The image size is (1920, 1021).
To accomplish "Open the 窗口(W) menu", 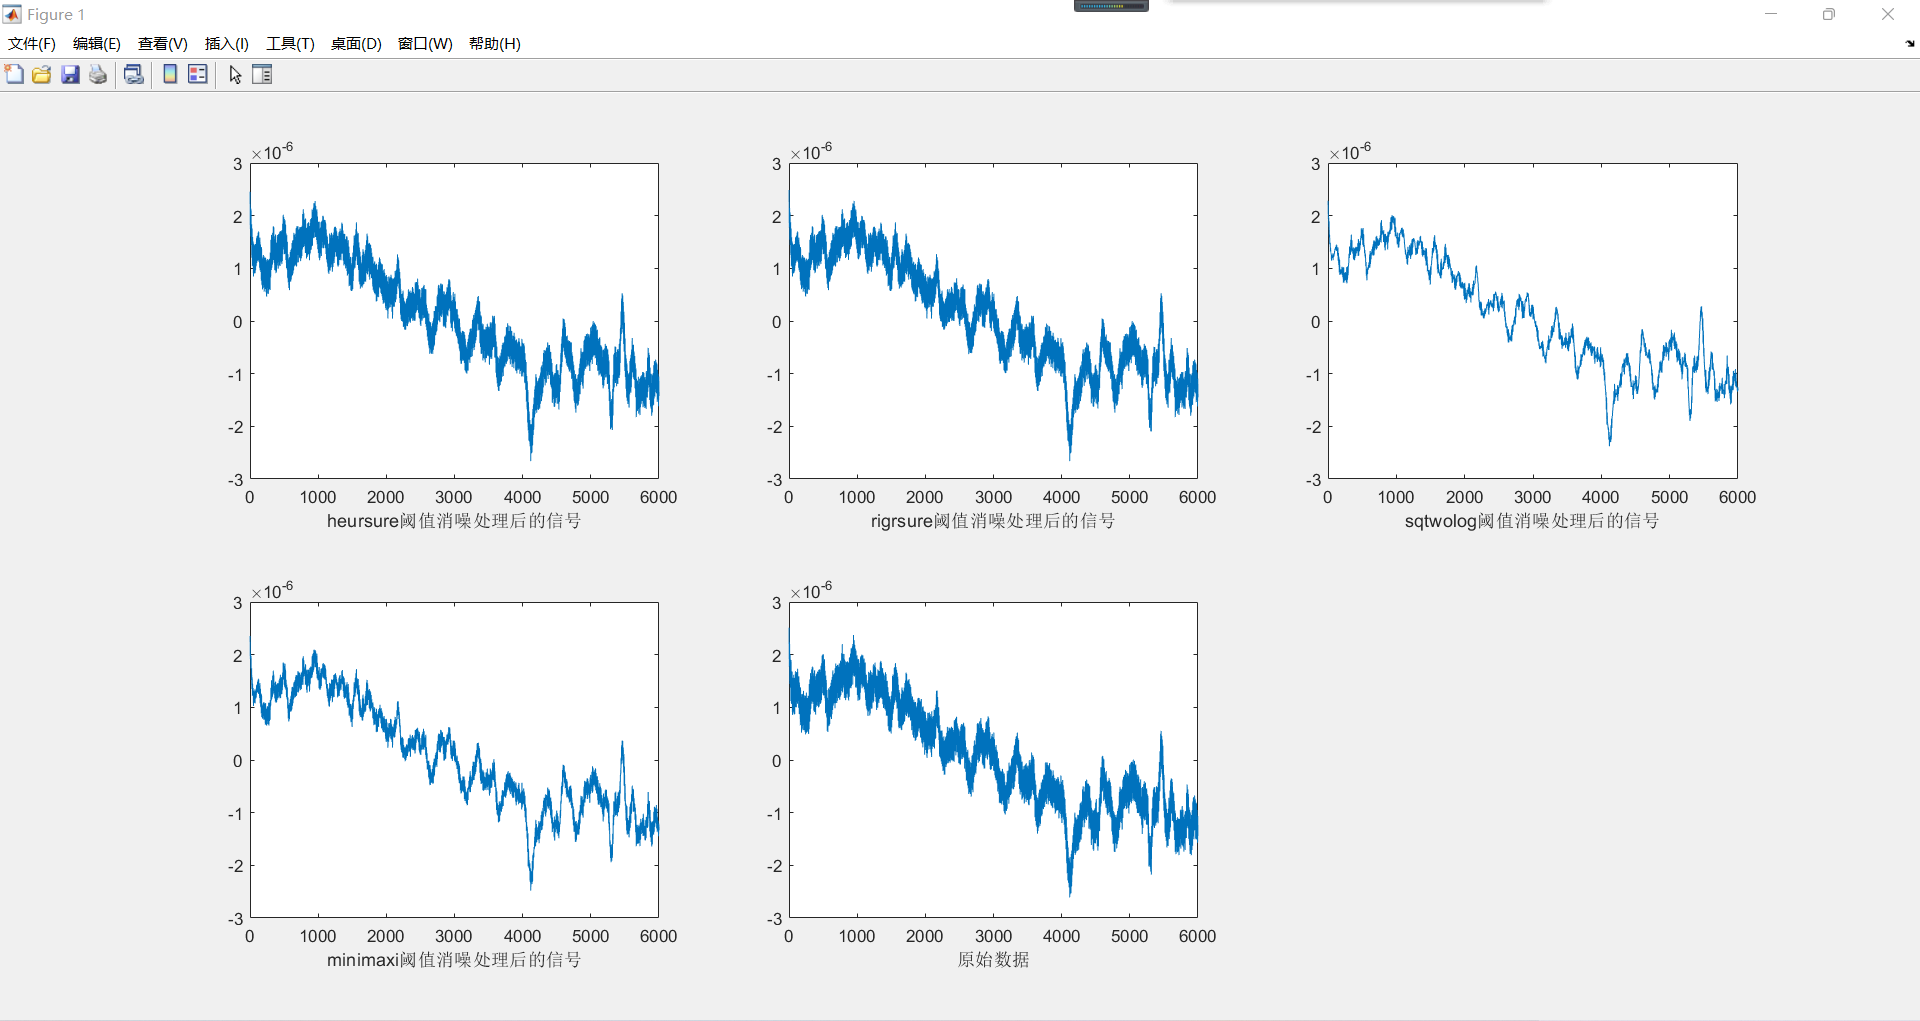I will pyautogui.click(x=425, y=43).
